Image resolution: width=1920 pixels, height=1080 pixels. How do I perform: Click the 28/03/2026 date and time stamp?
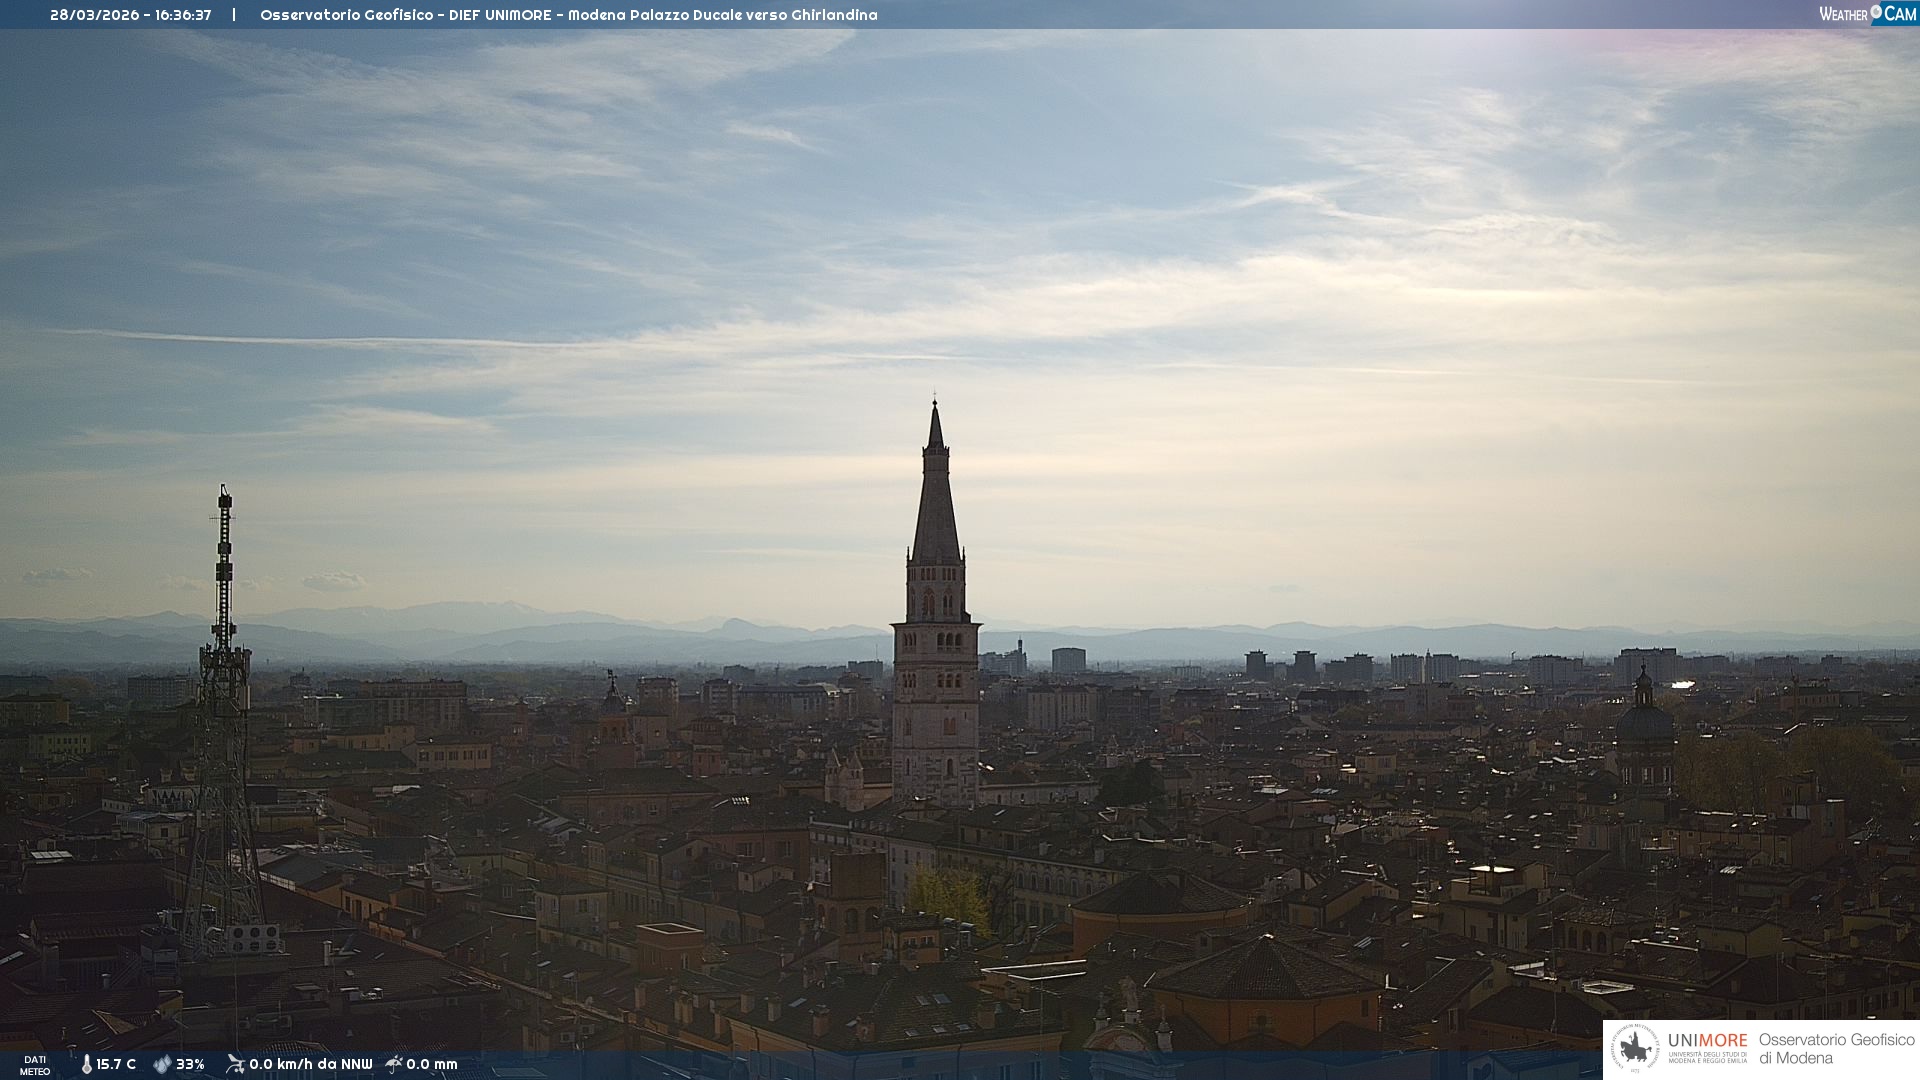click(130, 15)
